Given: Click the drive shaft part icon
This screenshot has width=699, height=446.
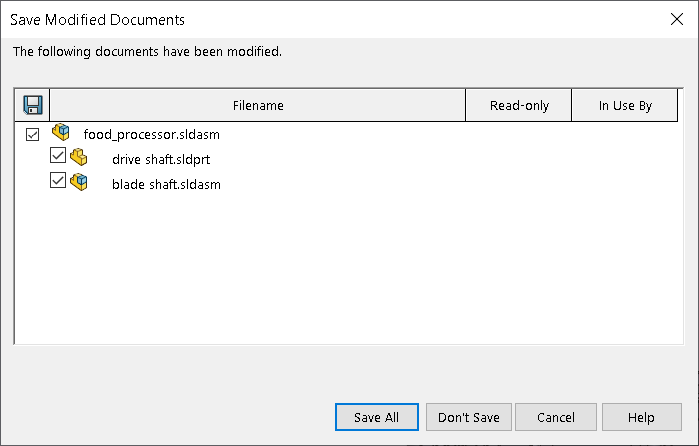Looking at the screenshot, I should click(x=78, y=157).
